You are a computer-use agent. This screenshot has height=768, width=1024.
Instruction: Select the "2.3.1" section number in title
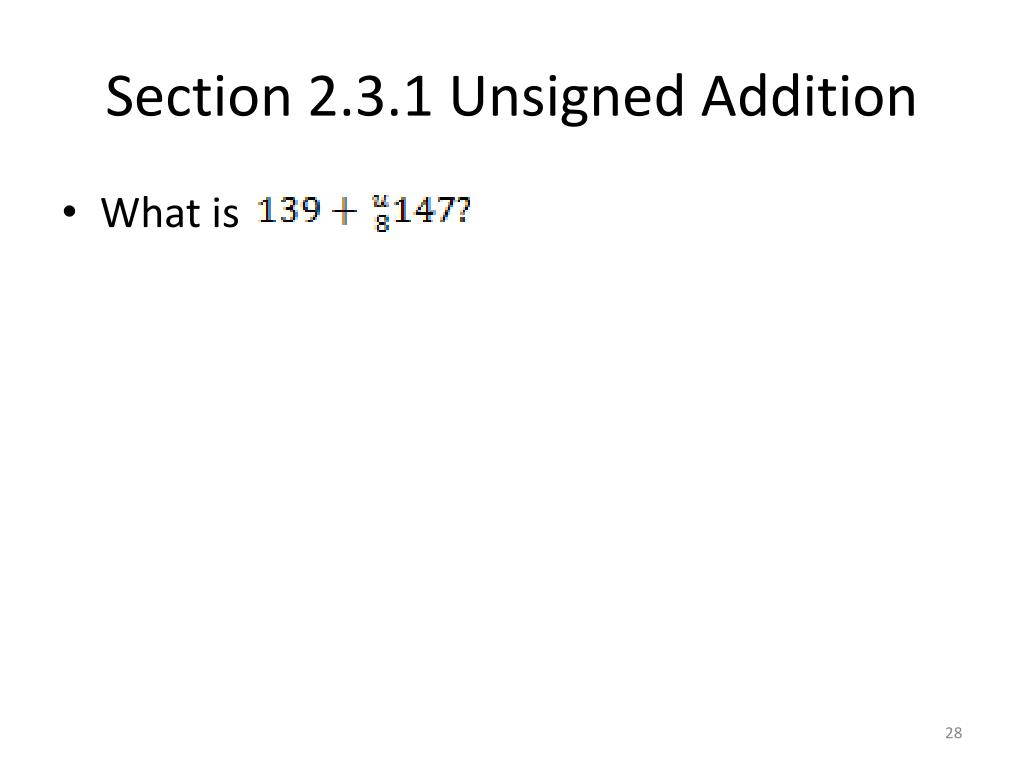370,97
